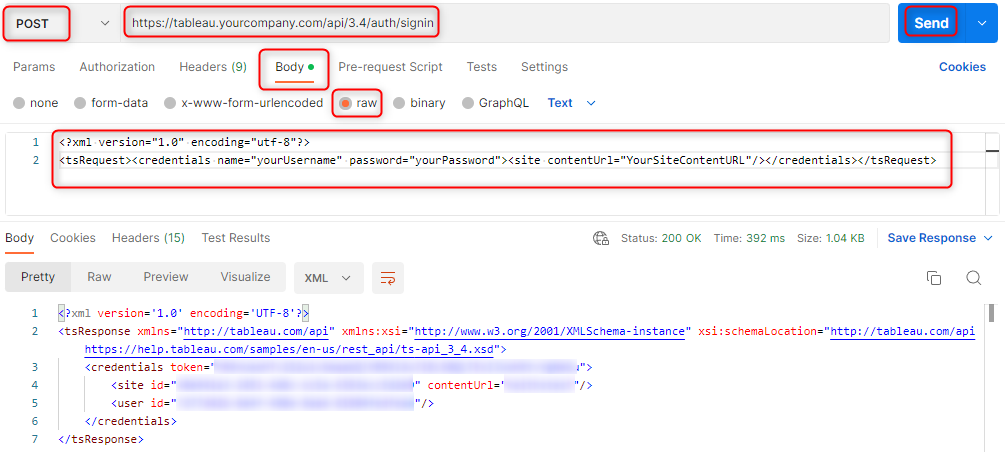Select the binary body option
The image size is (1005, 452).
(x=419, y=103)
